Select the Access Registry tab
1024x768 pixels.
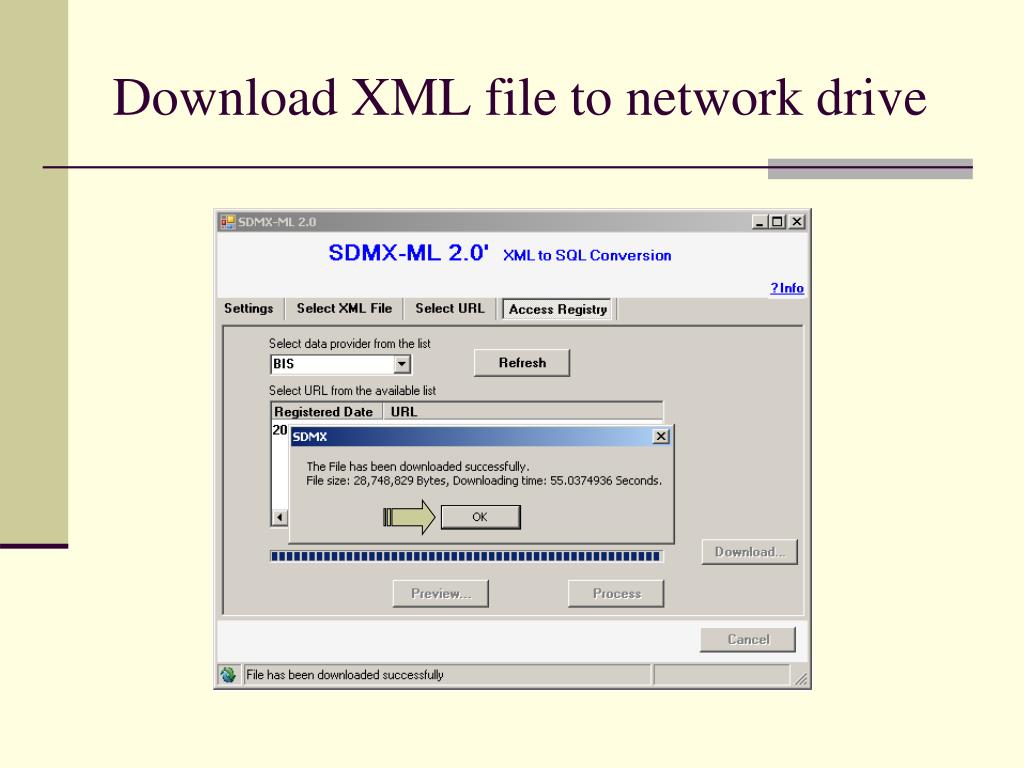coord(558,309)
